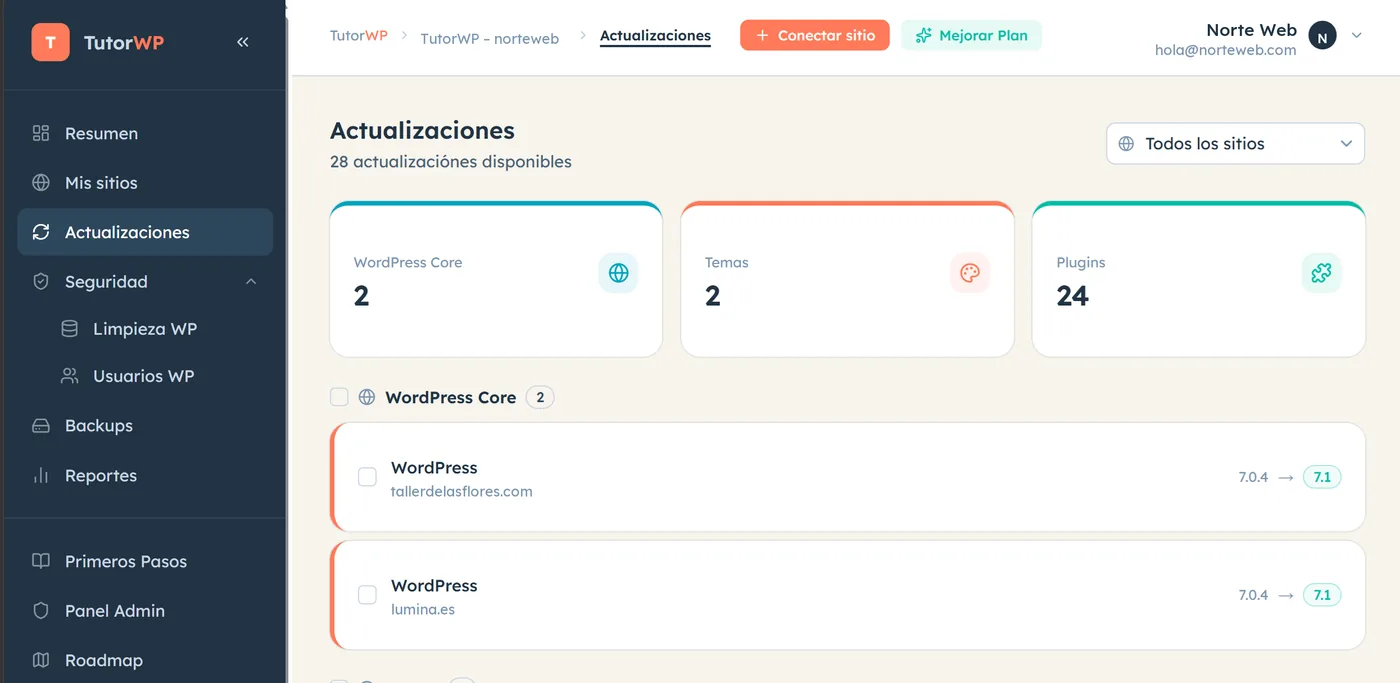Select Actualizaciones in the sidebar
The width and height of the screenshot is (1400, 683).
145,232
